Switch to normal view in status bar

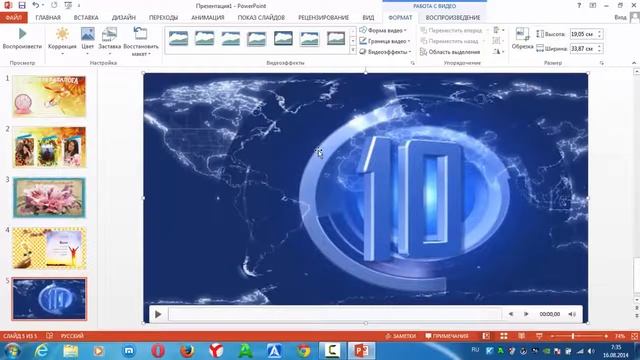tap(486, 336)
